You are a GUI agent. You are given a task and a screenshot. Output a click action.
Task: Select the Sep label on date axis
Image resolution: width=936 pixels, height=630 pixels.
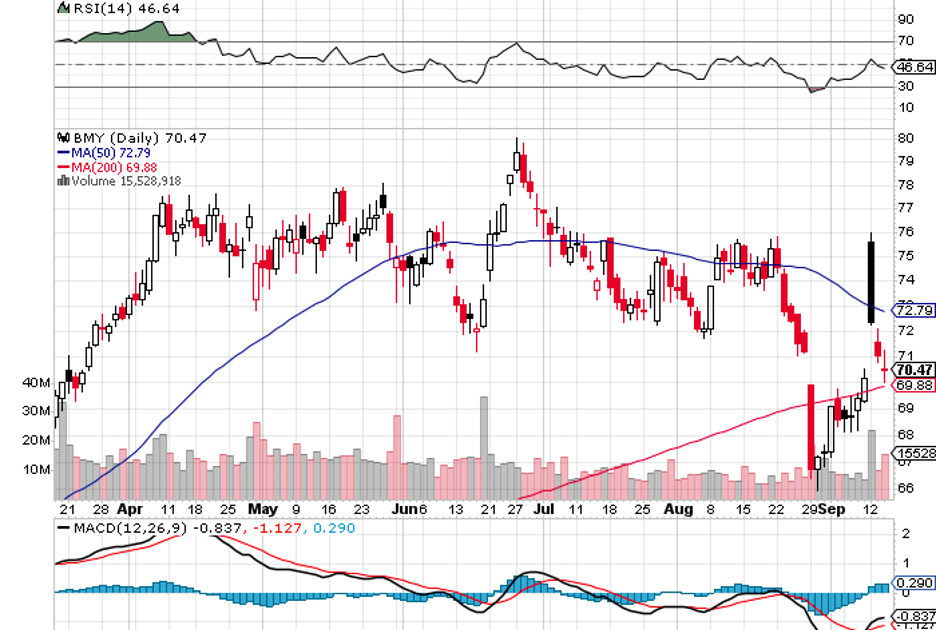coord(830,508)
